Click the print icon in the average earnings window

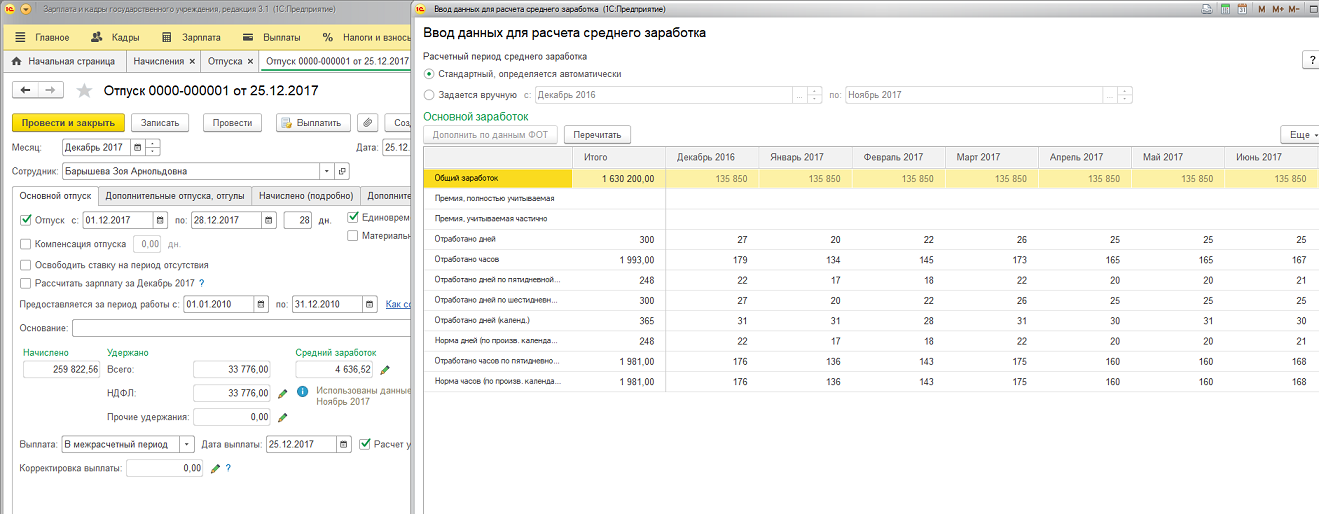1206,9
